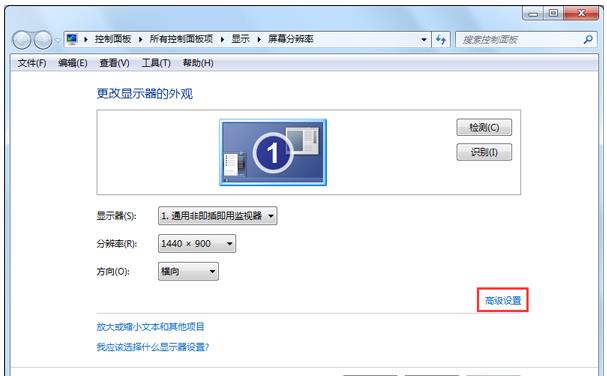Screen dimensions: 607x376
Task: Open the 方向(O) orientation dropdown
Action: pos(188,271)
